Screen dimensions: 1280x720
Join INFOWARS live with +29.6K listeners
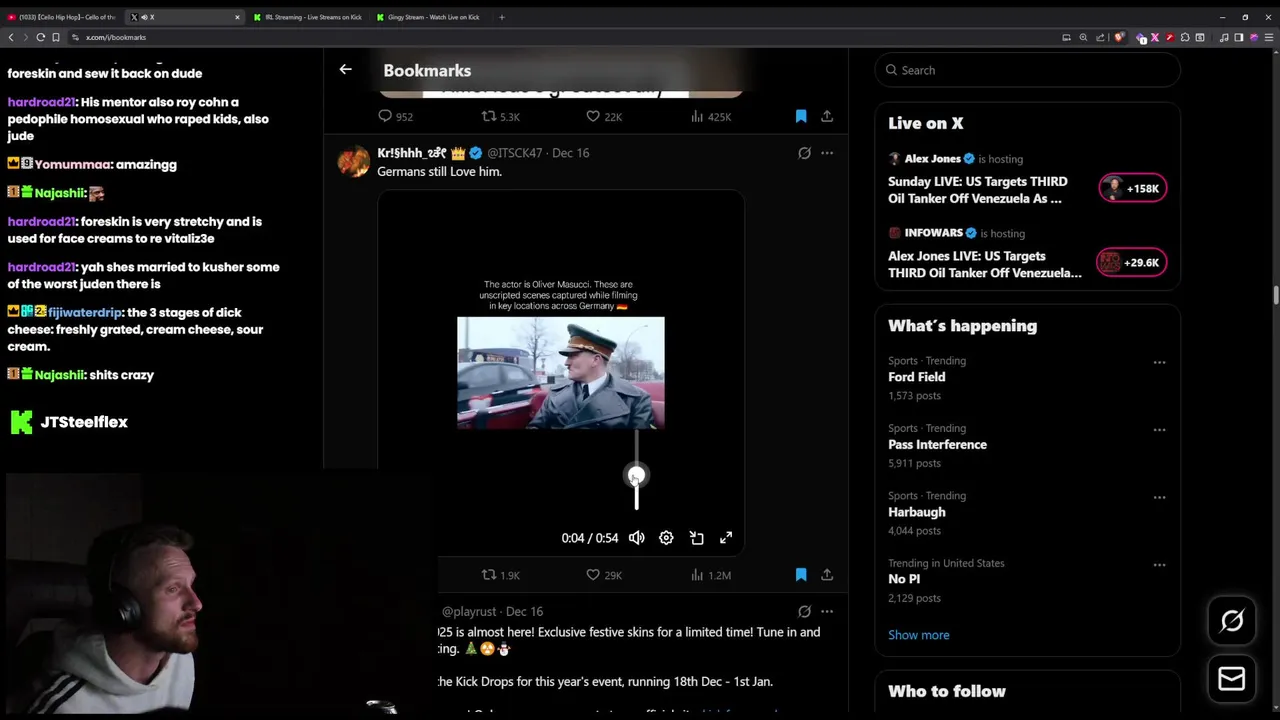point(1133,262)
